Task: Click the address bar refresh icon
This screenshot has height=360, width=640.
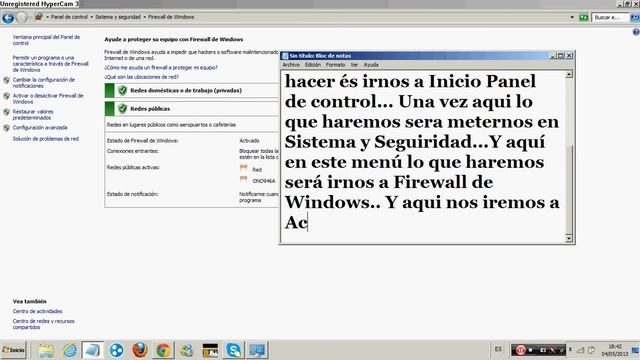Action: (x=584, y=18)
